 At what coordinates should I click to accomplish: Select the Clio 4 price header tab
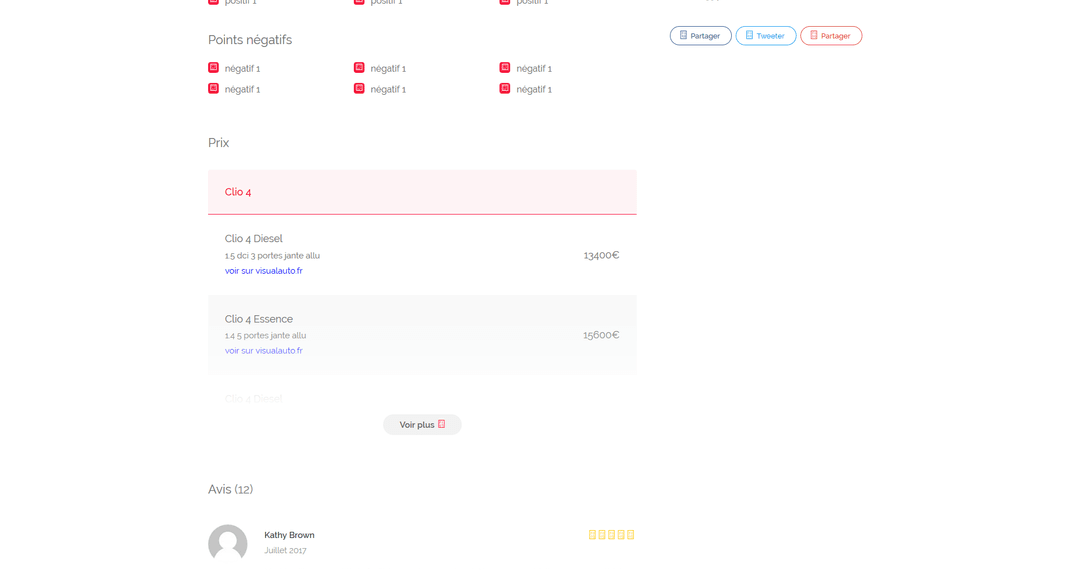[422, 192]
